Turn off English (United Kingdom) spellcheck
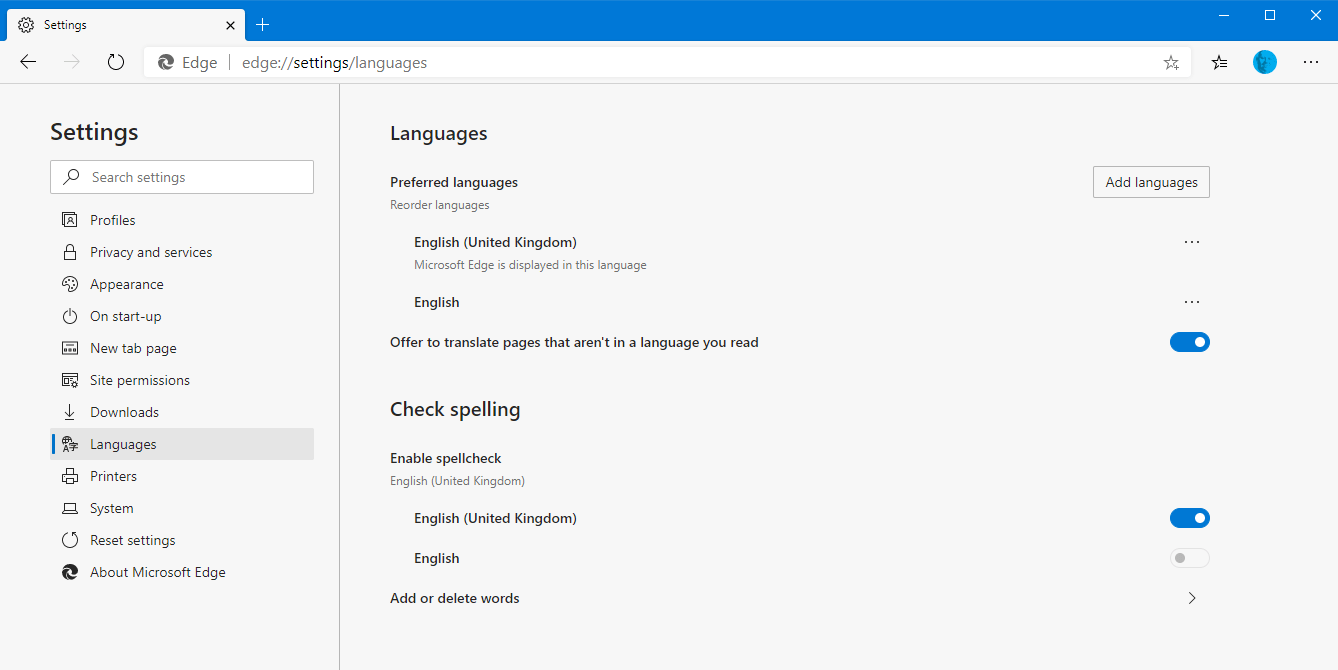This screenshot has height=670, width=1338. click(x=1189, y=518)
